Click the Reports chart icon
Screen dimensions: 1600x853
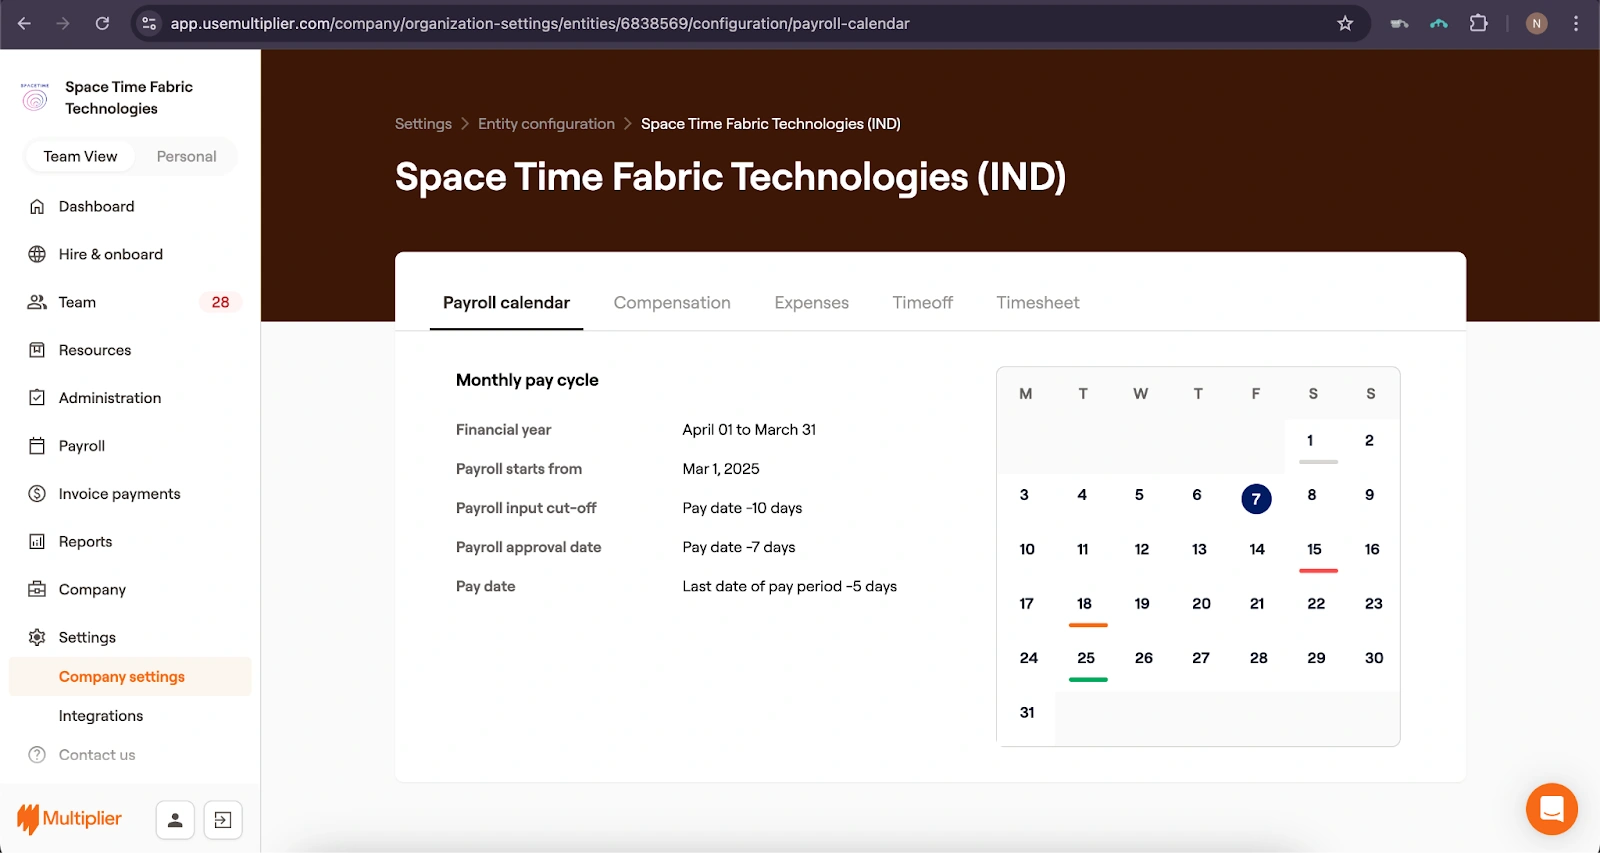click(x=37, y=542)
